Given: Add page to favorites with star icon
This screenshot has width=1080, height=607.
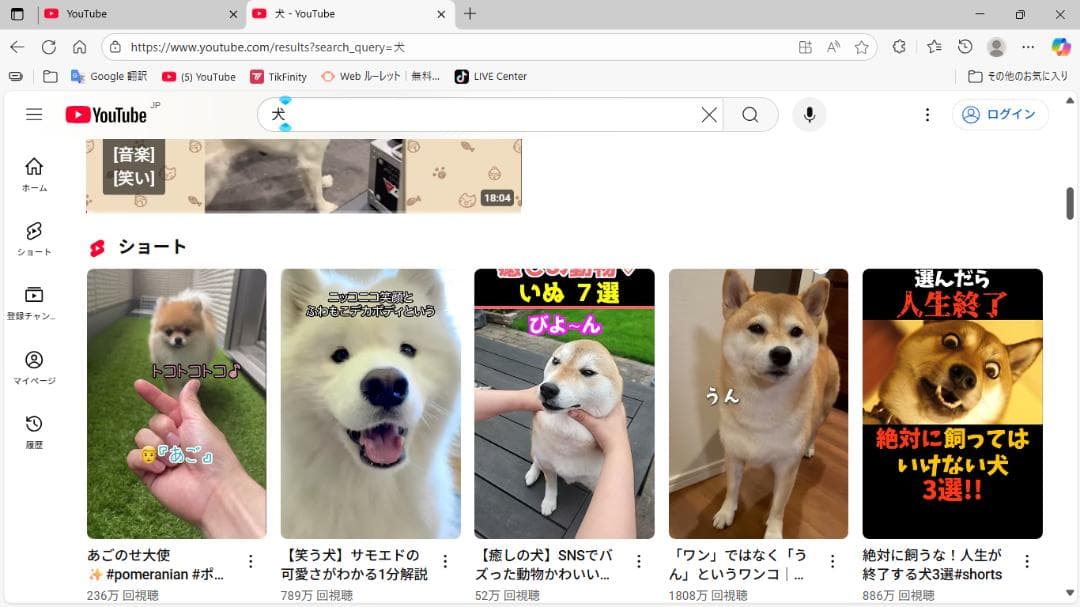Looking at the screenshot, I should [x=861, y=47].
